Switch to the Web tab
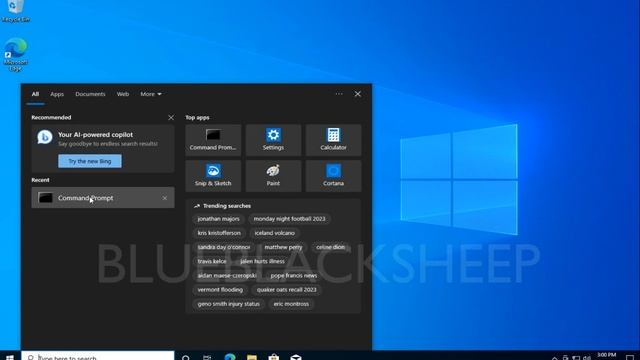 [123, 94]
